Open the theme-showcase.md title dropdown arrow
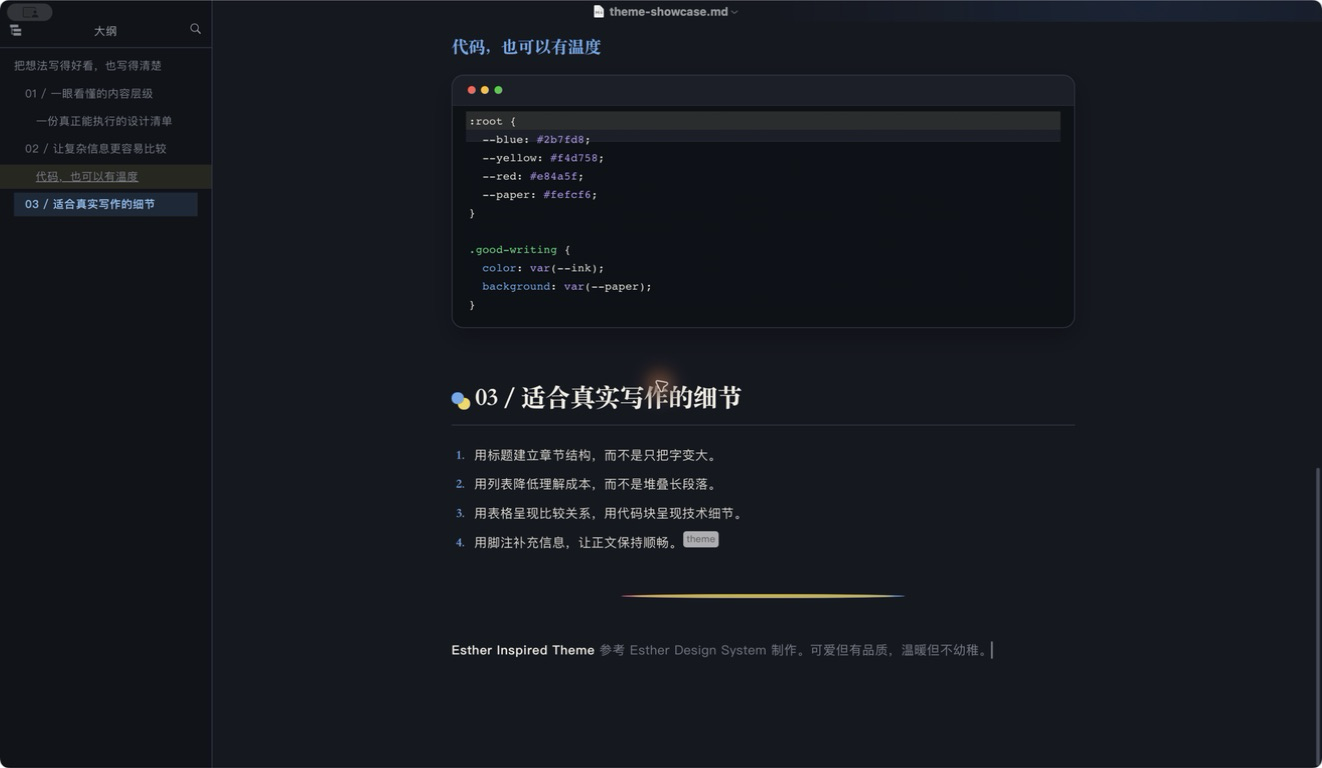Screen dimensions: 1322x768 pos(734,12)
